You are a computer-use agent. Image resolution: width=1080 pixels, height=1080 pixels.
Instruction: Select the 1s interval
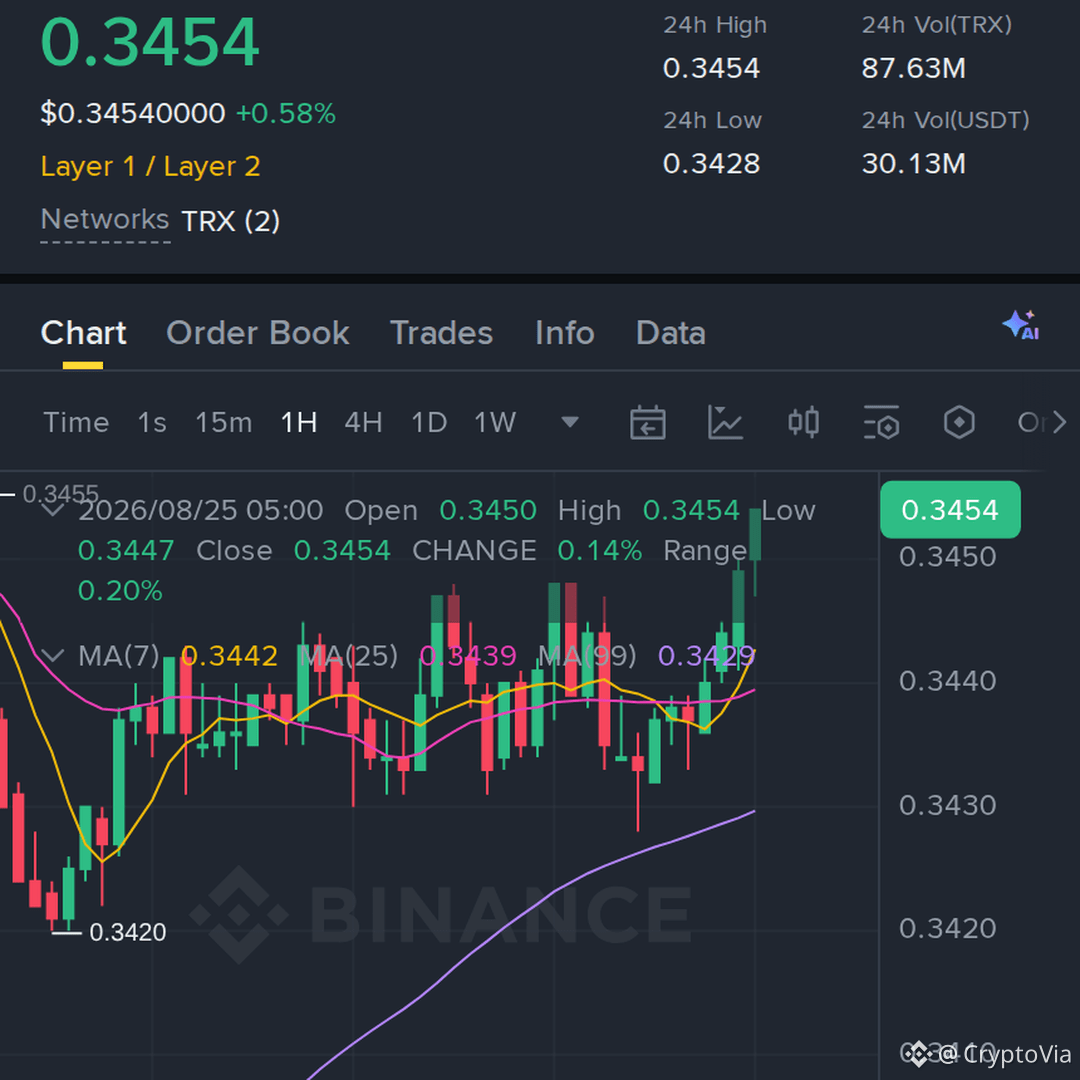(152, 422)
